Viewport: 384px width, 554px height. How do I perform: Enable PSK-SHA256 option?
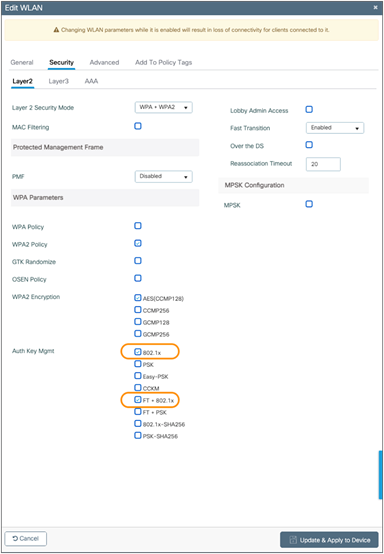(x=138, y=436)
